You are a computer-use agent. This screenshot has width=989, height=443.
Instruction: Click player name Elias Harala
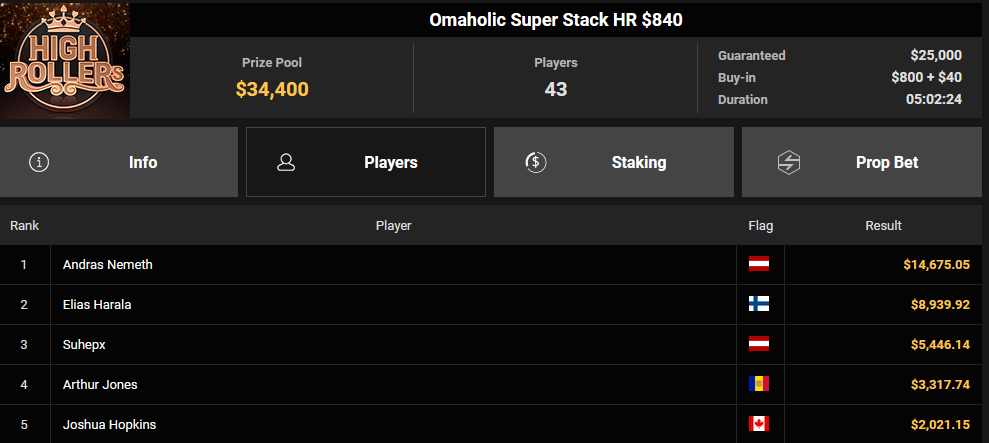97,305
